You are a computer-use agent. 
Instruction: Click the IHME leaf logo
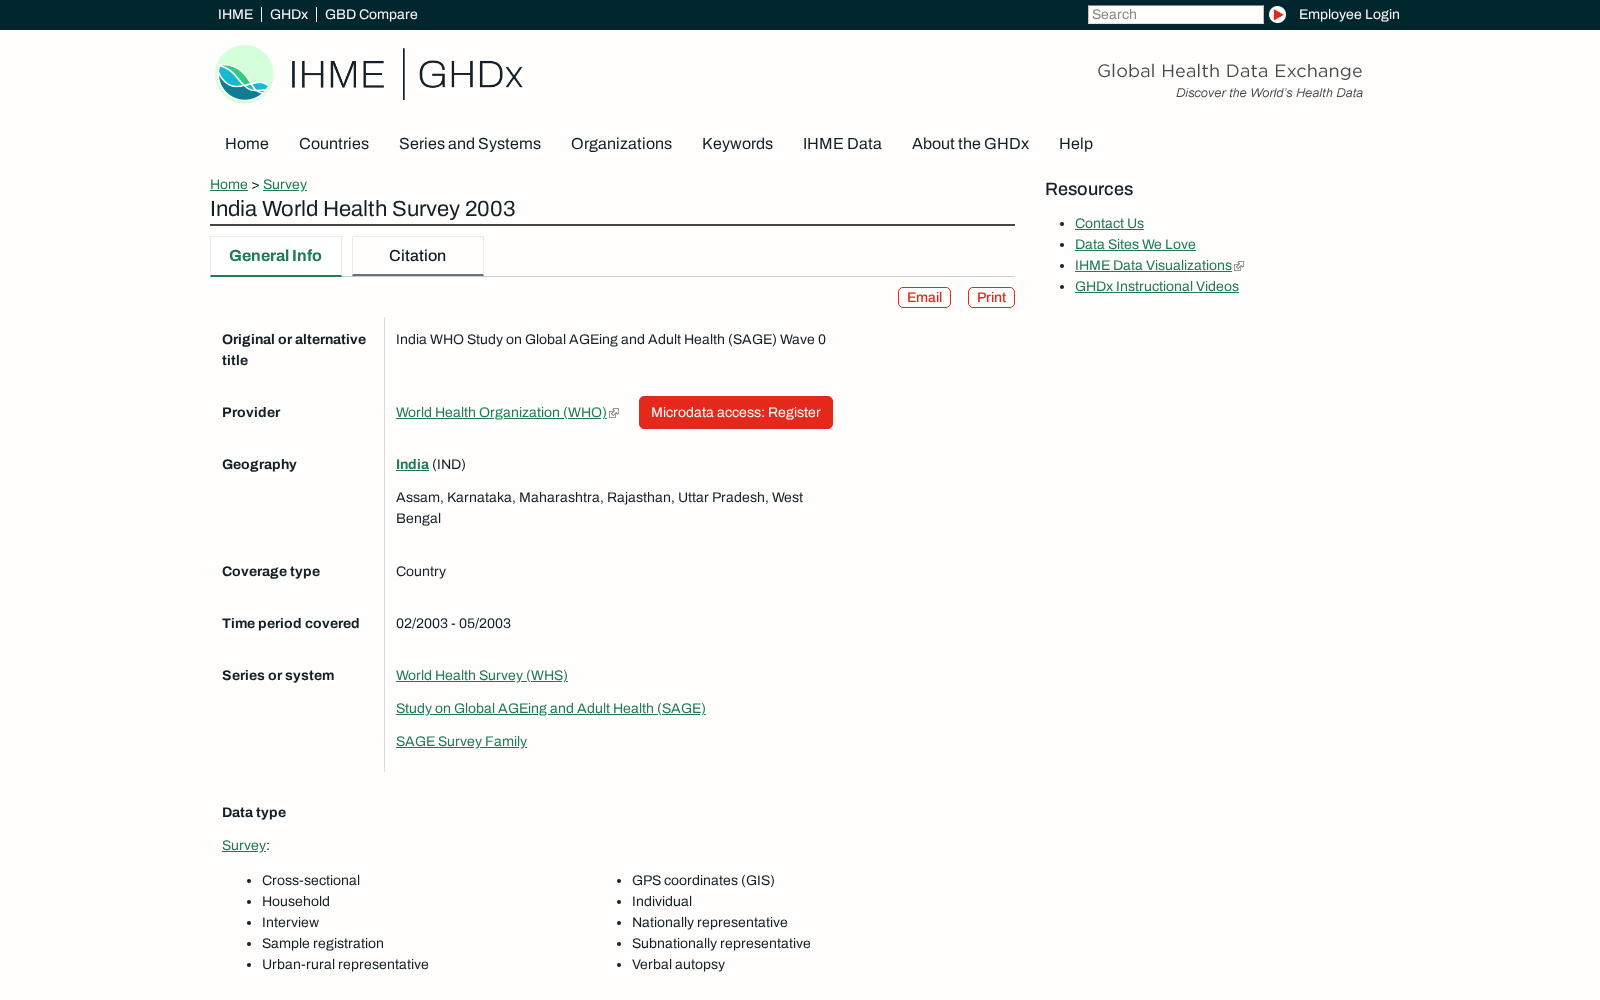[245, 74]
